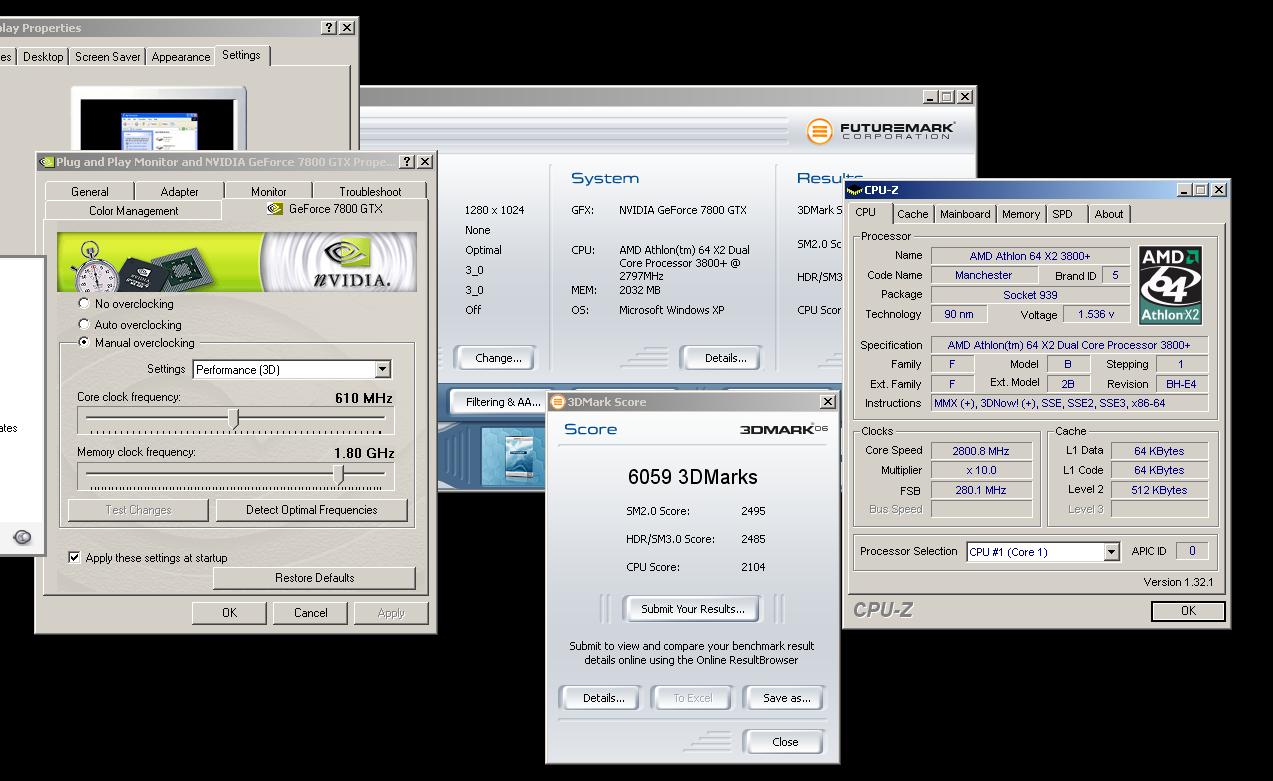The width and height of the screenshot is (1273, 781).
Task: Click the Memory clock frequency slider handle
Action: [x=339, y=474]
